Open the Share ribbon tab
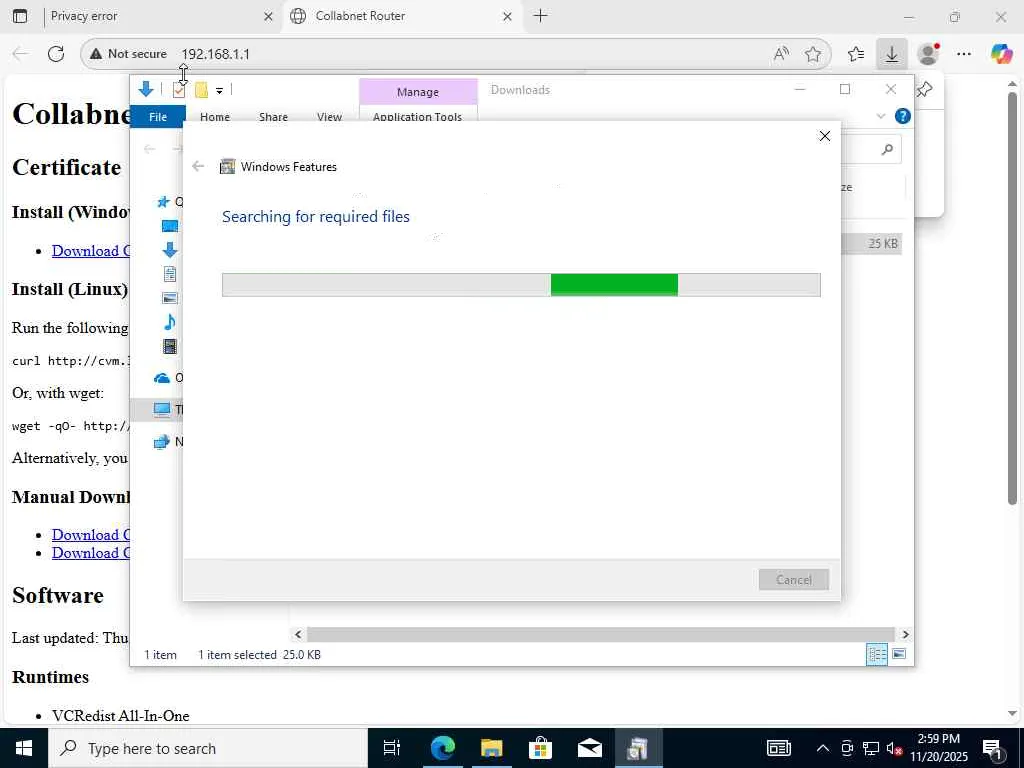The width and height of the screenshot is (1024, 768). (x=273, y=116)
